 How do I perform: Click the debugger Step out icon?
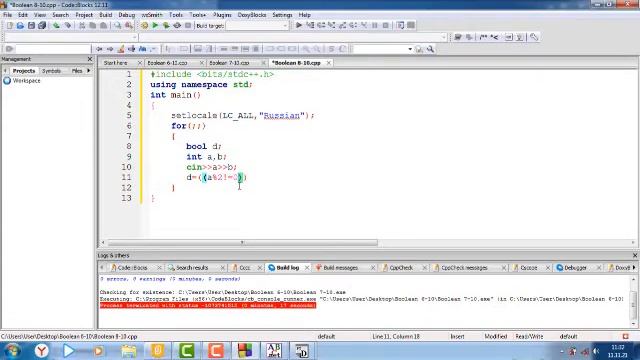click(x=342, y=25)
